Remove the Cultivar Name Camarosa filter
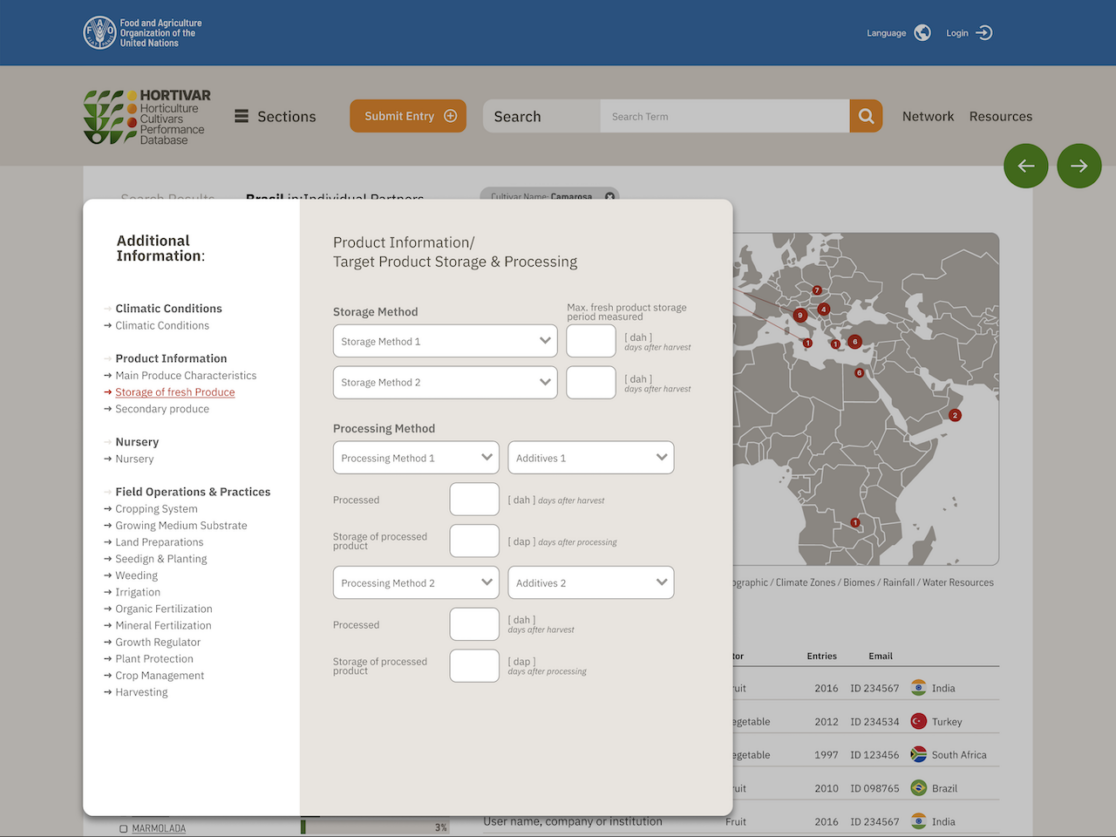Viewport: 1116px width, 837px height. (x=610, y=197)
